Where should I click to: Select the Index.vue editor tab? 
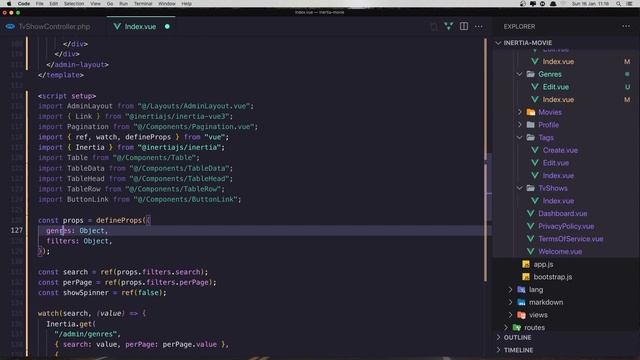pos(140,27)
